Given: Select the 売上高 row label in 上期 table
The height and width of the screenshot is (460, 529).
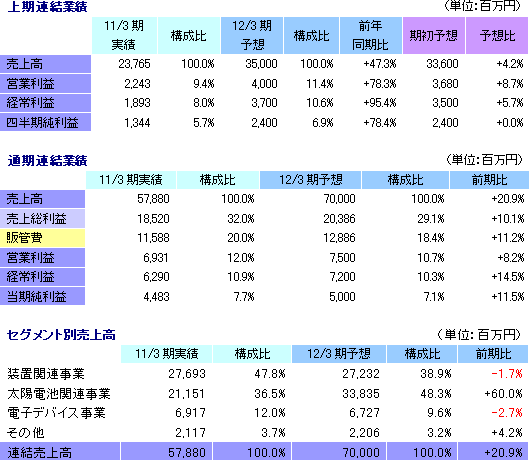Looking at the screenshot, I should [45, 64].
